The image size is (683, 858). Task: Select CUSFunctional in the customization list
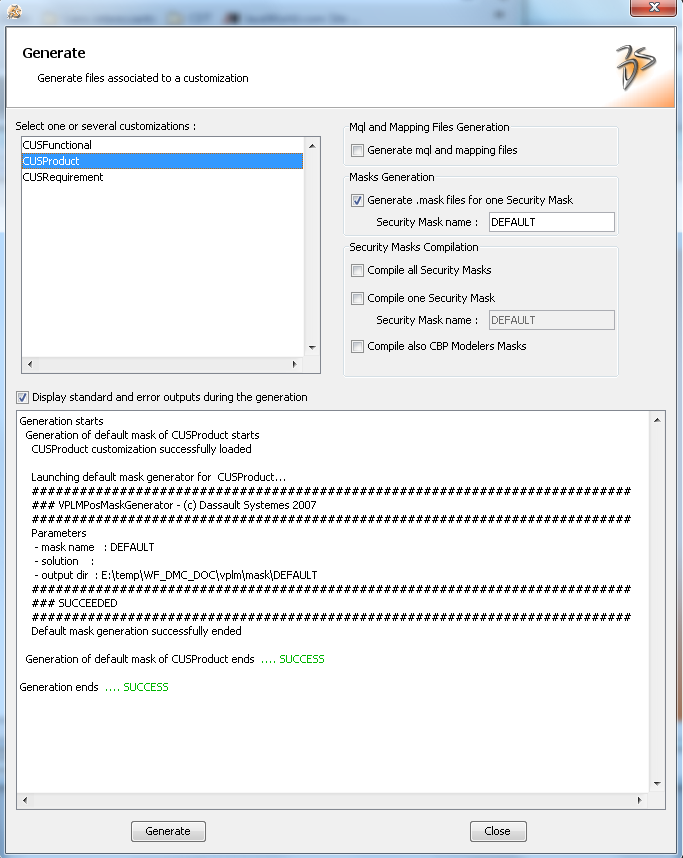tap(162, 145)
